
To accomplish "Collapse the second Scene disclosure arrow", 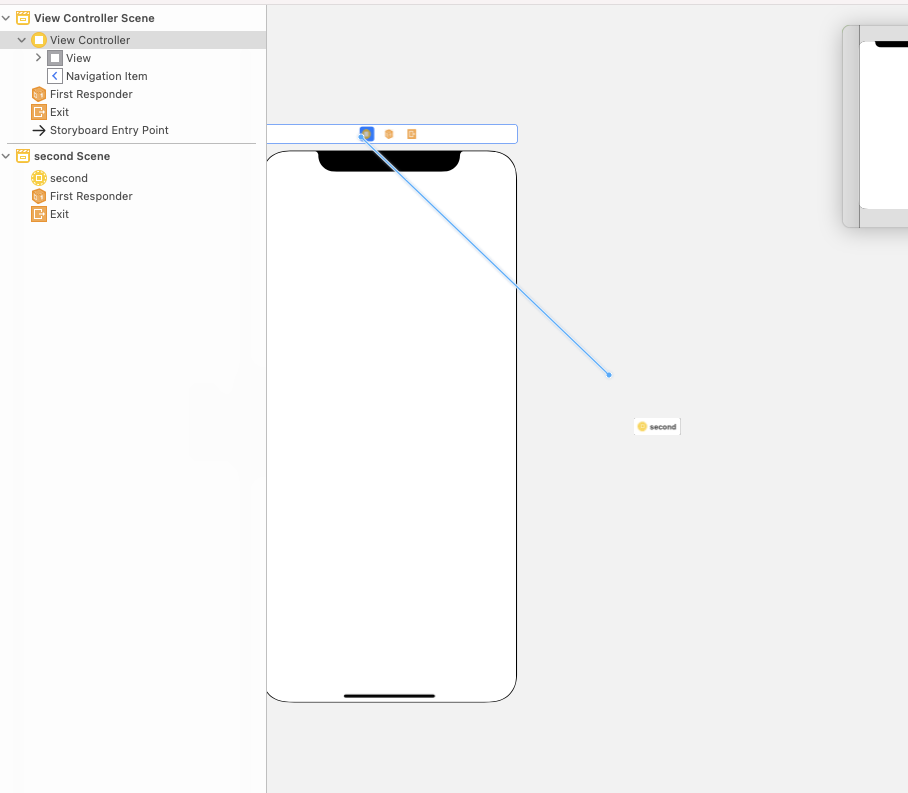I will pos(6,156).
